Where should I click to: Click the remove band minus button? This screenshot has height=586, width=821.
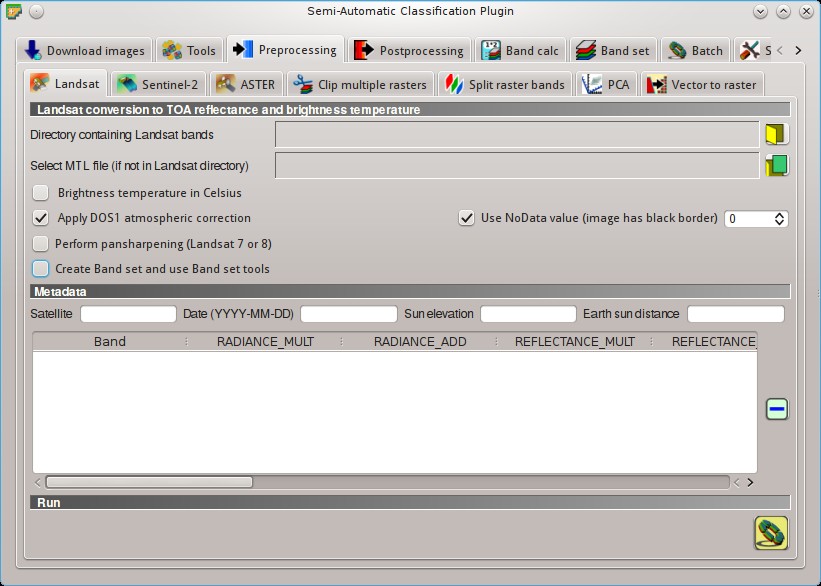coord(776,409)
